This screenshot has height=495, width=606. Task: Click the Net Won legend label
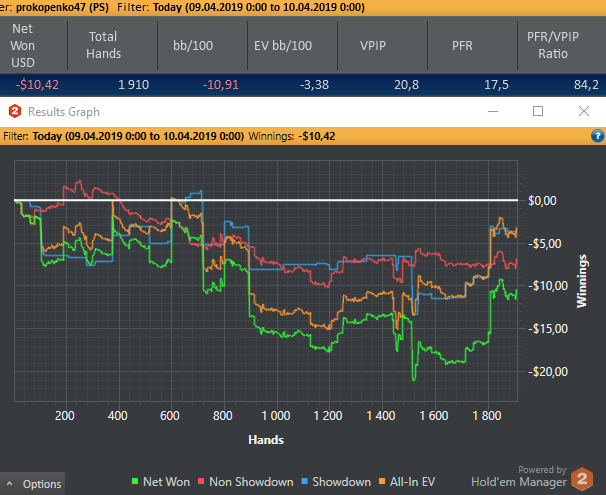167,482
